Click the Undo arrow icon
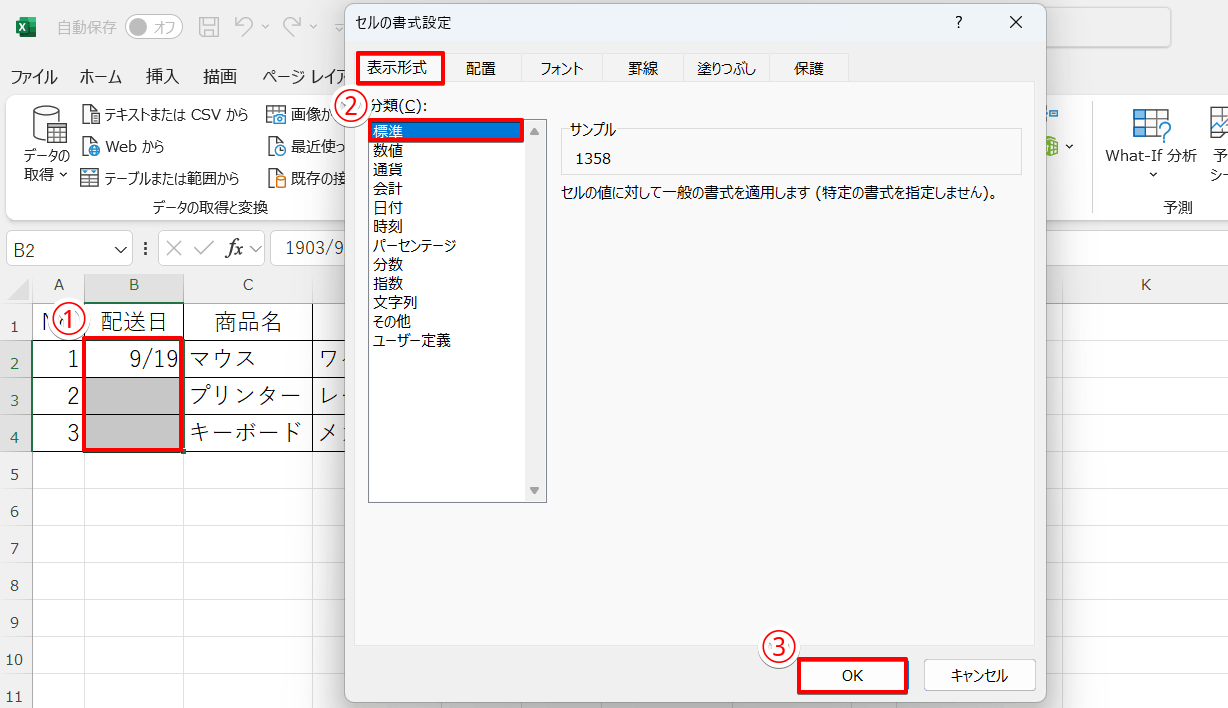This screenshot has width=1228, height=708. tap(243, 27)
